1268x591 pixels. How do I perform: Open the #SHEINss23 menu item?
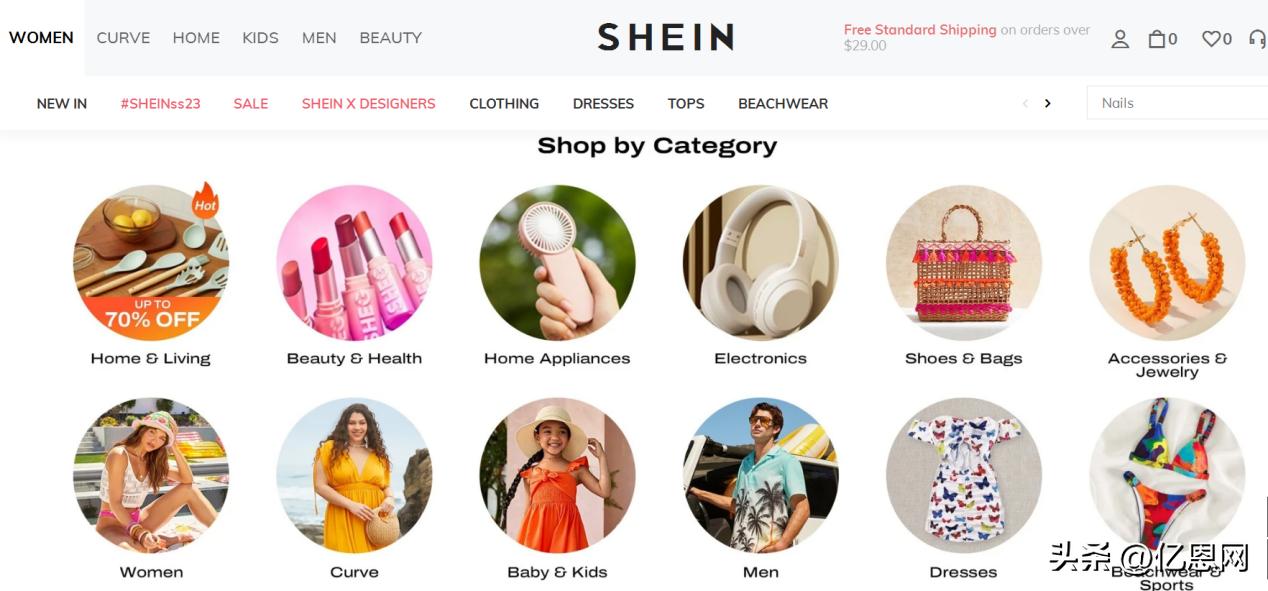pyautogui.click(x=160, y=103)
